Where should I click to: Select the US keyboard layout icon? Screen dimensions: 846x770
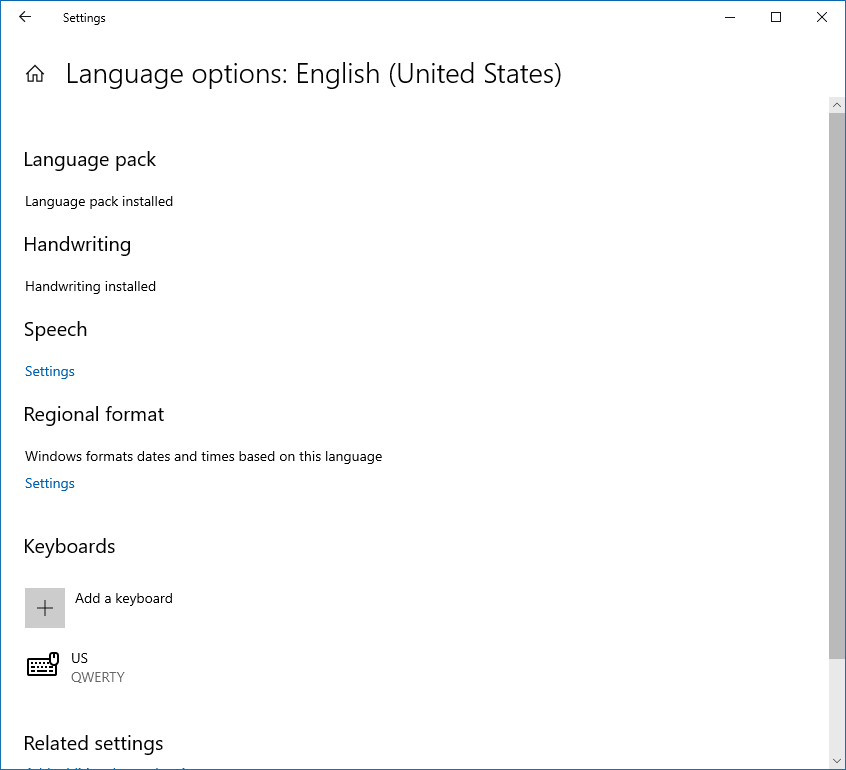pyautogui.click(x=43, y=666)
